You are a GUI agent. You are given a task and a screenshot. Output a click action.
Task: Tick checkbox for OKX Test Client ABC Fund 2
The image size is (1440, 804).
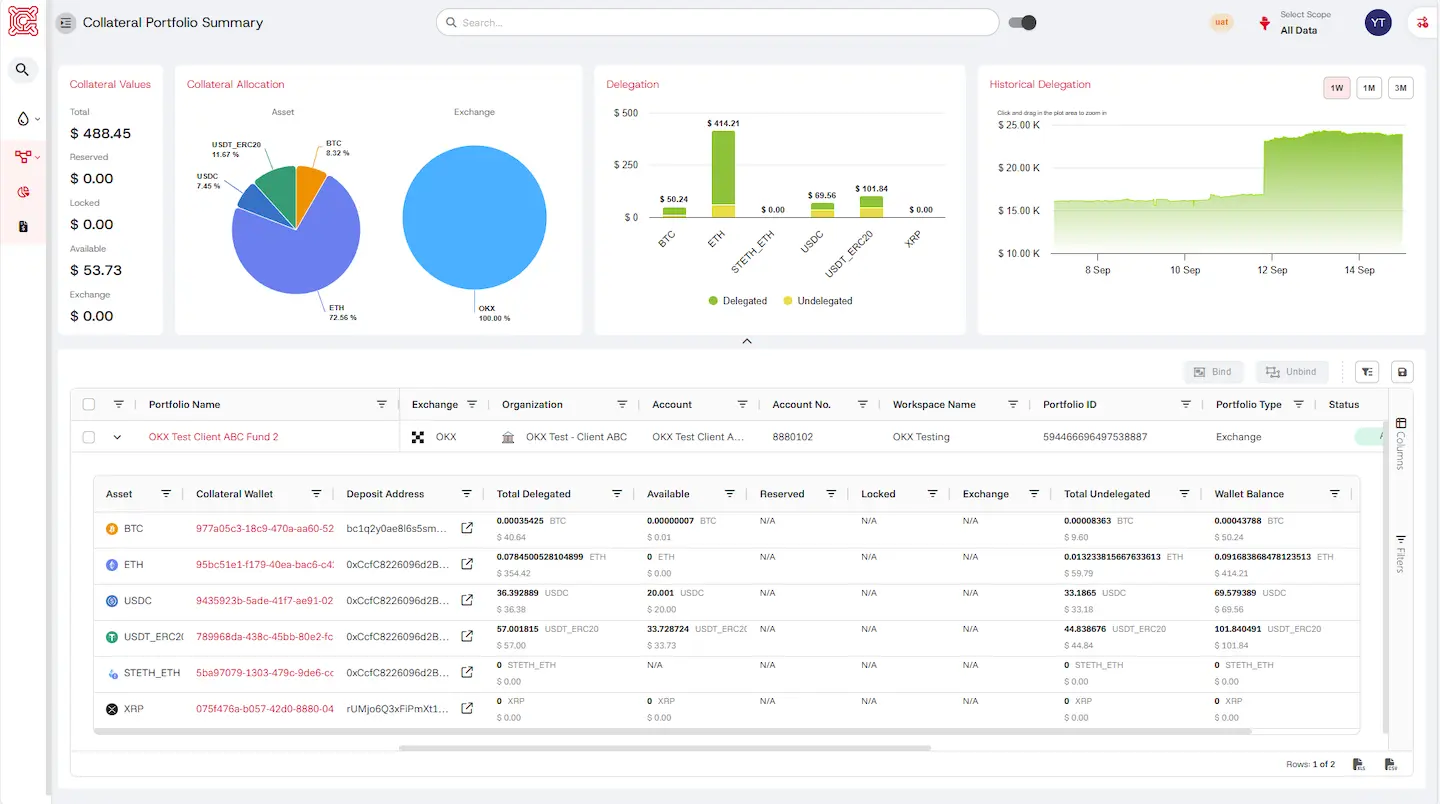click(89, 437)
